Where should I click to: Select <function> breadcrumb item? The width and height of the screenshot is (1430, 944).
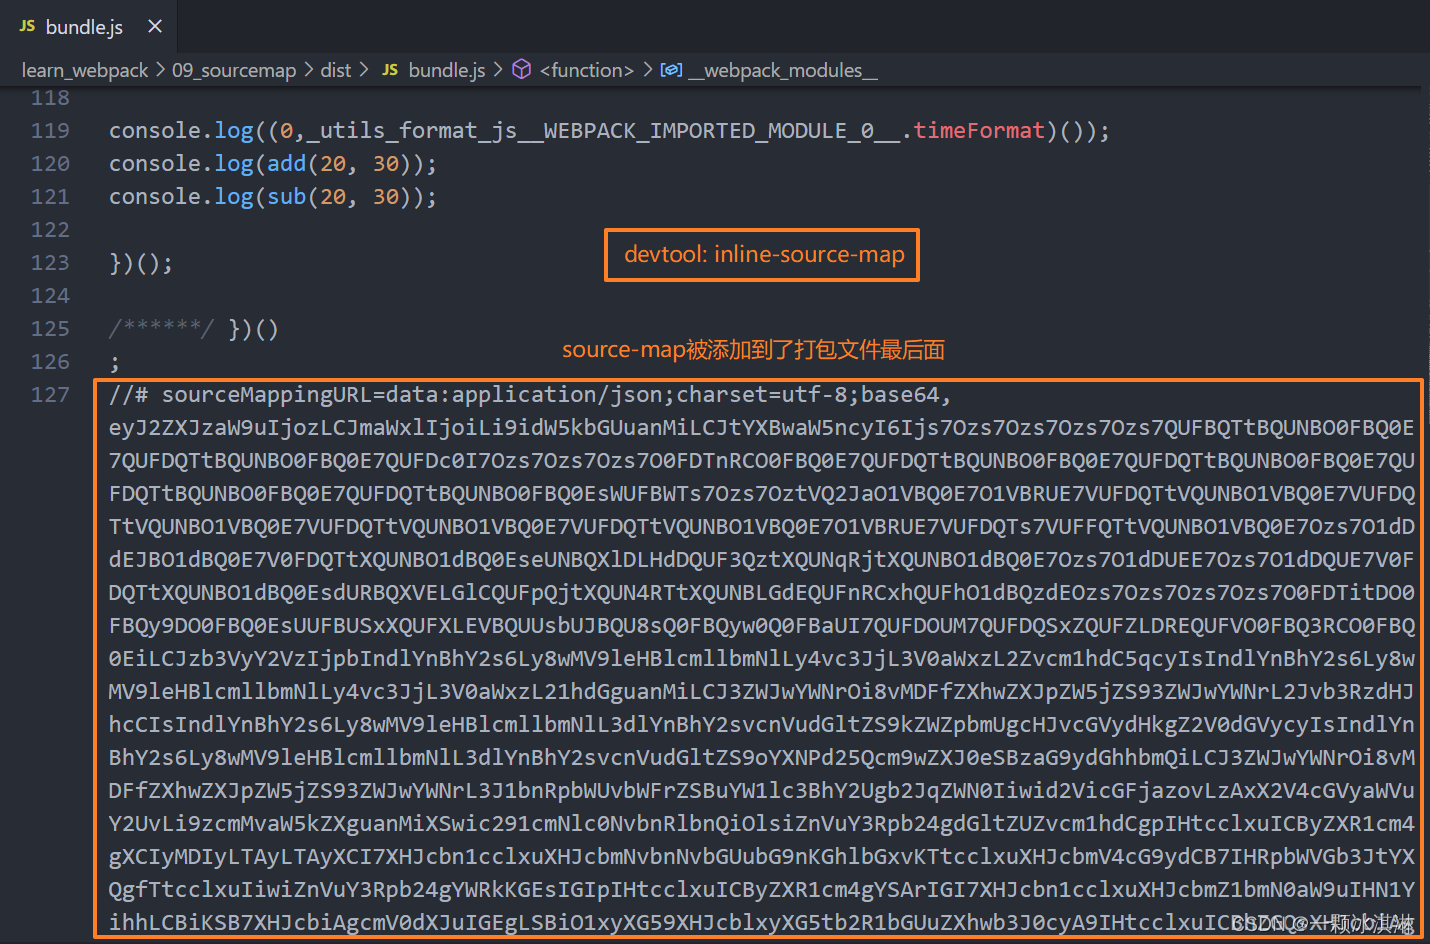pos(587,70)
